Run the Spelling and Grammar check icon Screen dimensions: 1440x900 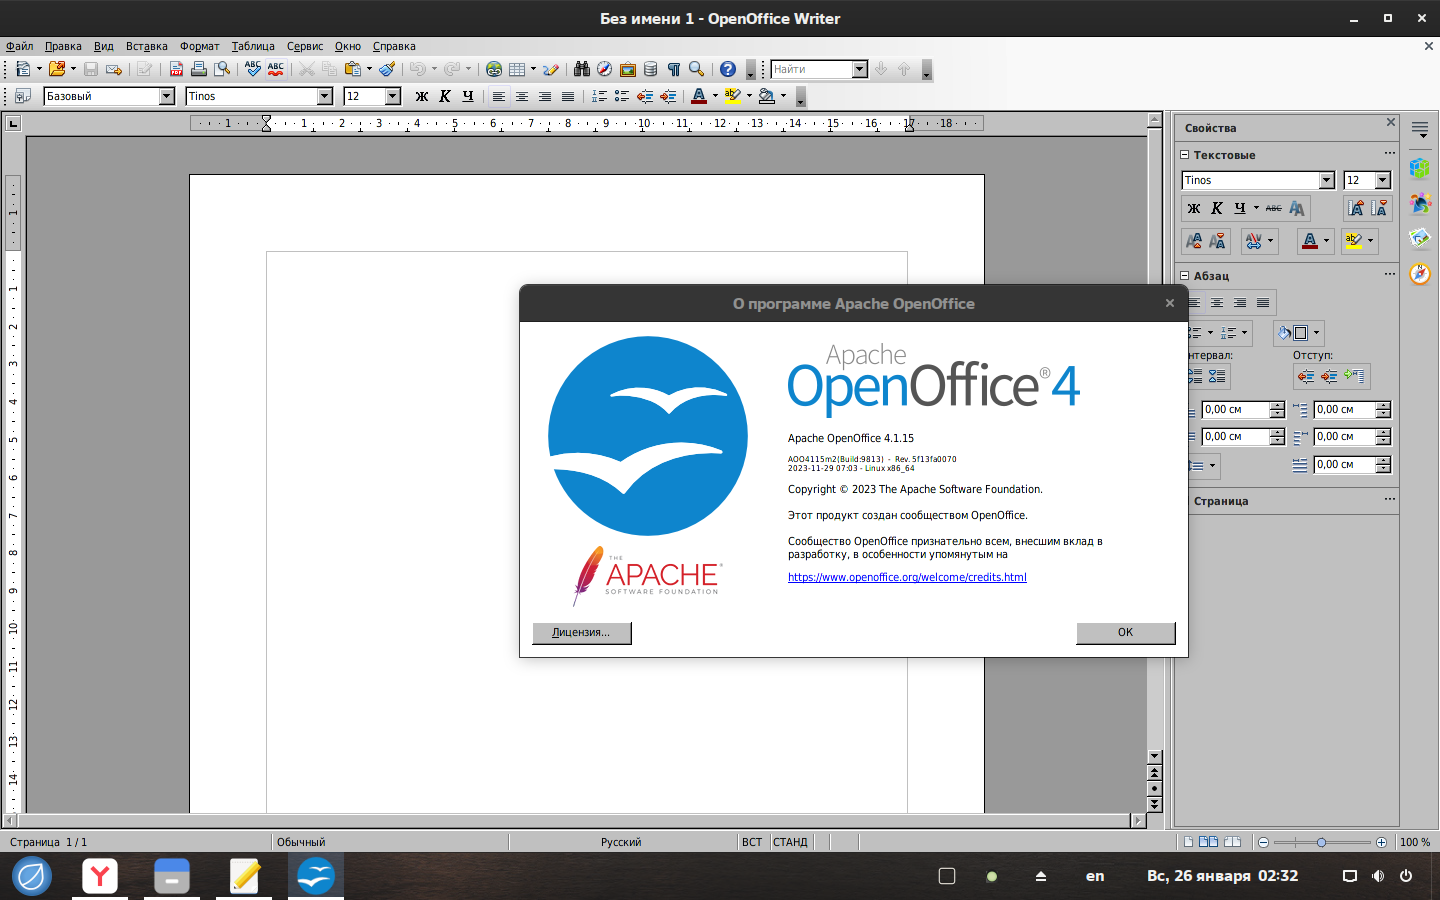click(x=253, y=69)
